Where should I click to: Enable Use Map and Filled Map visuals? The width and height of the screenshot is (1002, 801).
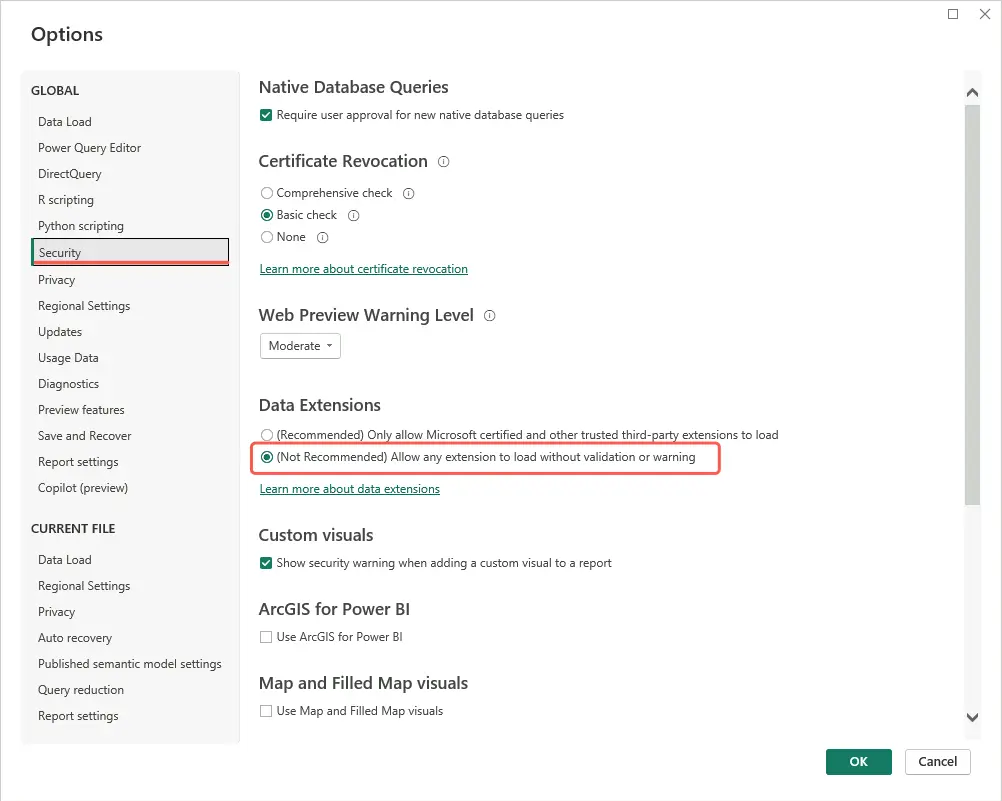[266, 712]
